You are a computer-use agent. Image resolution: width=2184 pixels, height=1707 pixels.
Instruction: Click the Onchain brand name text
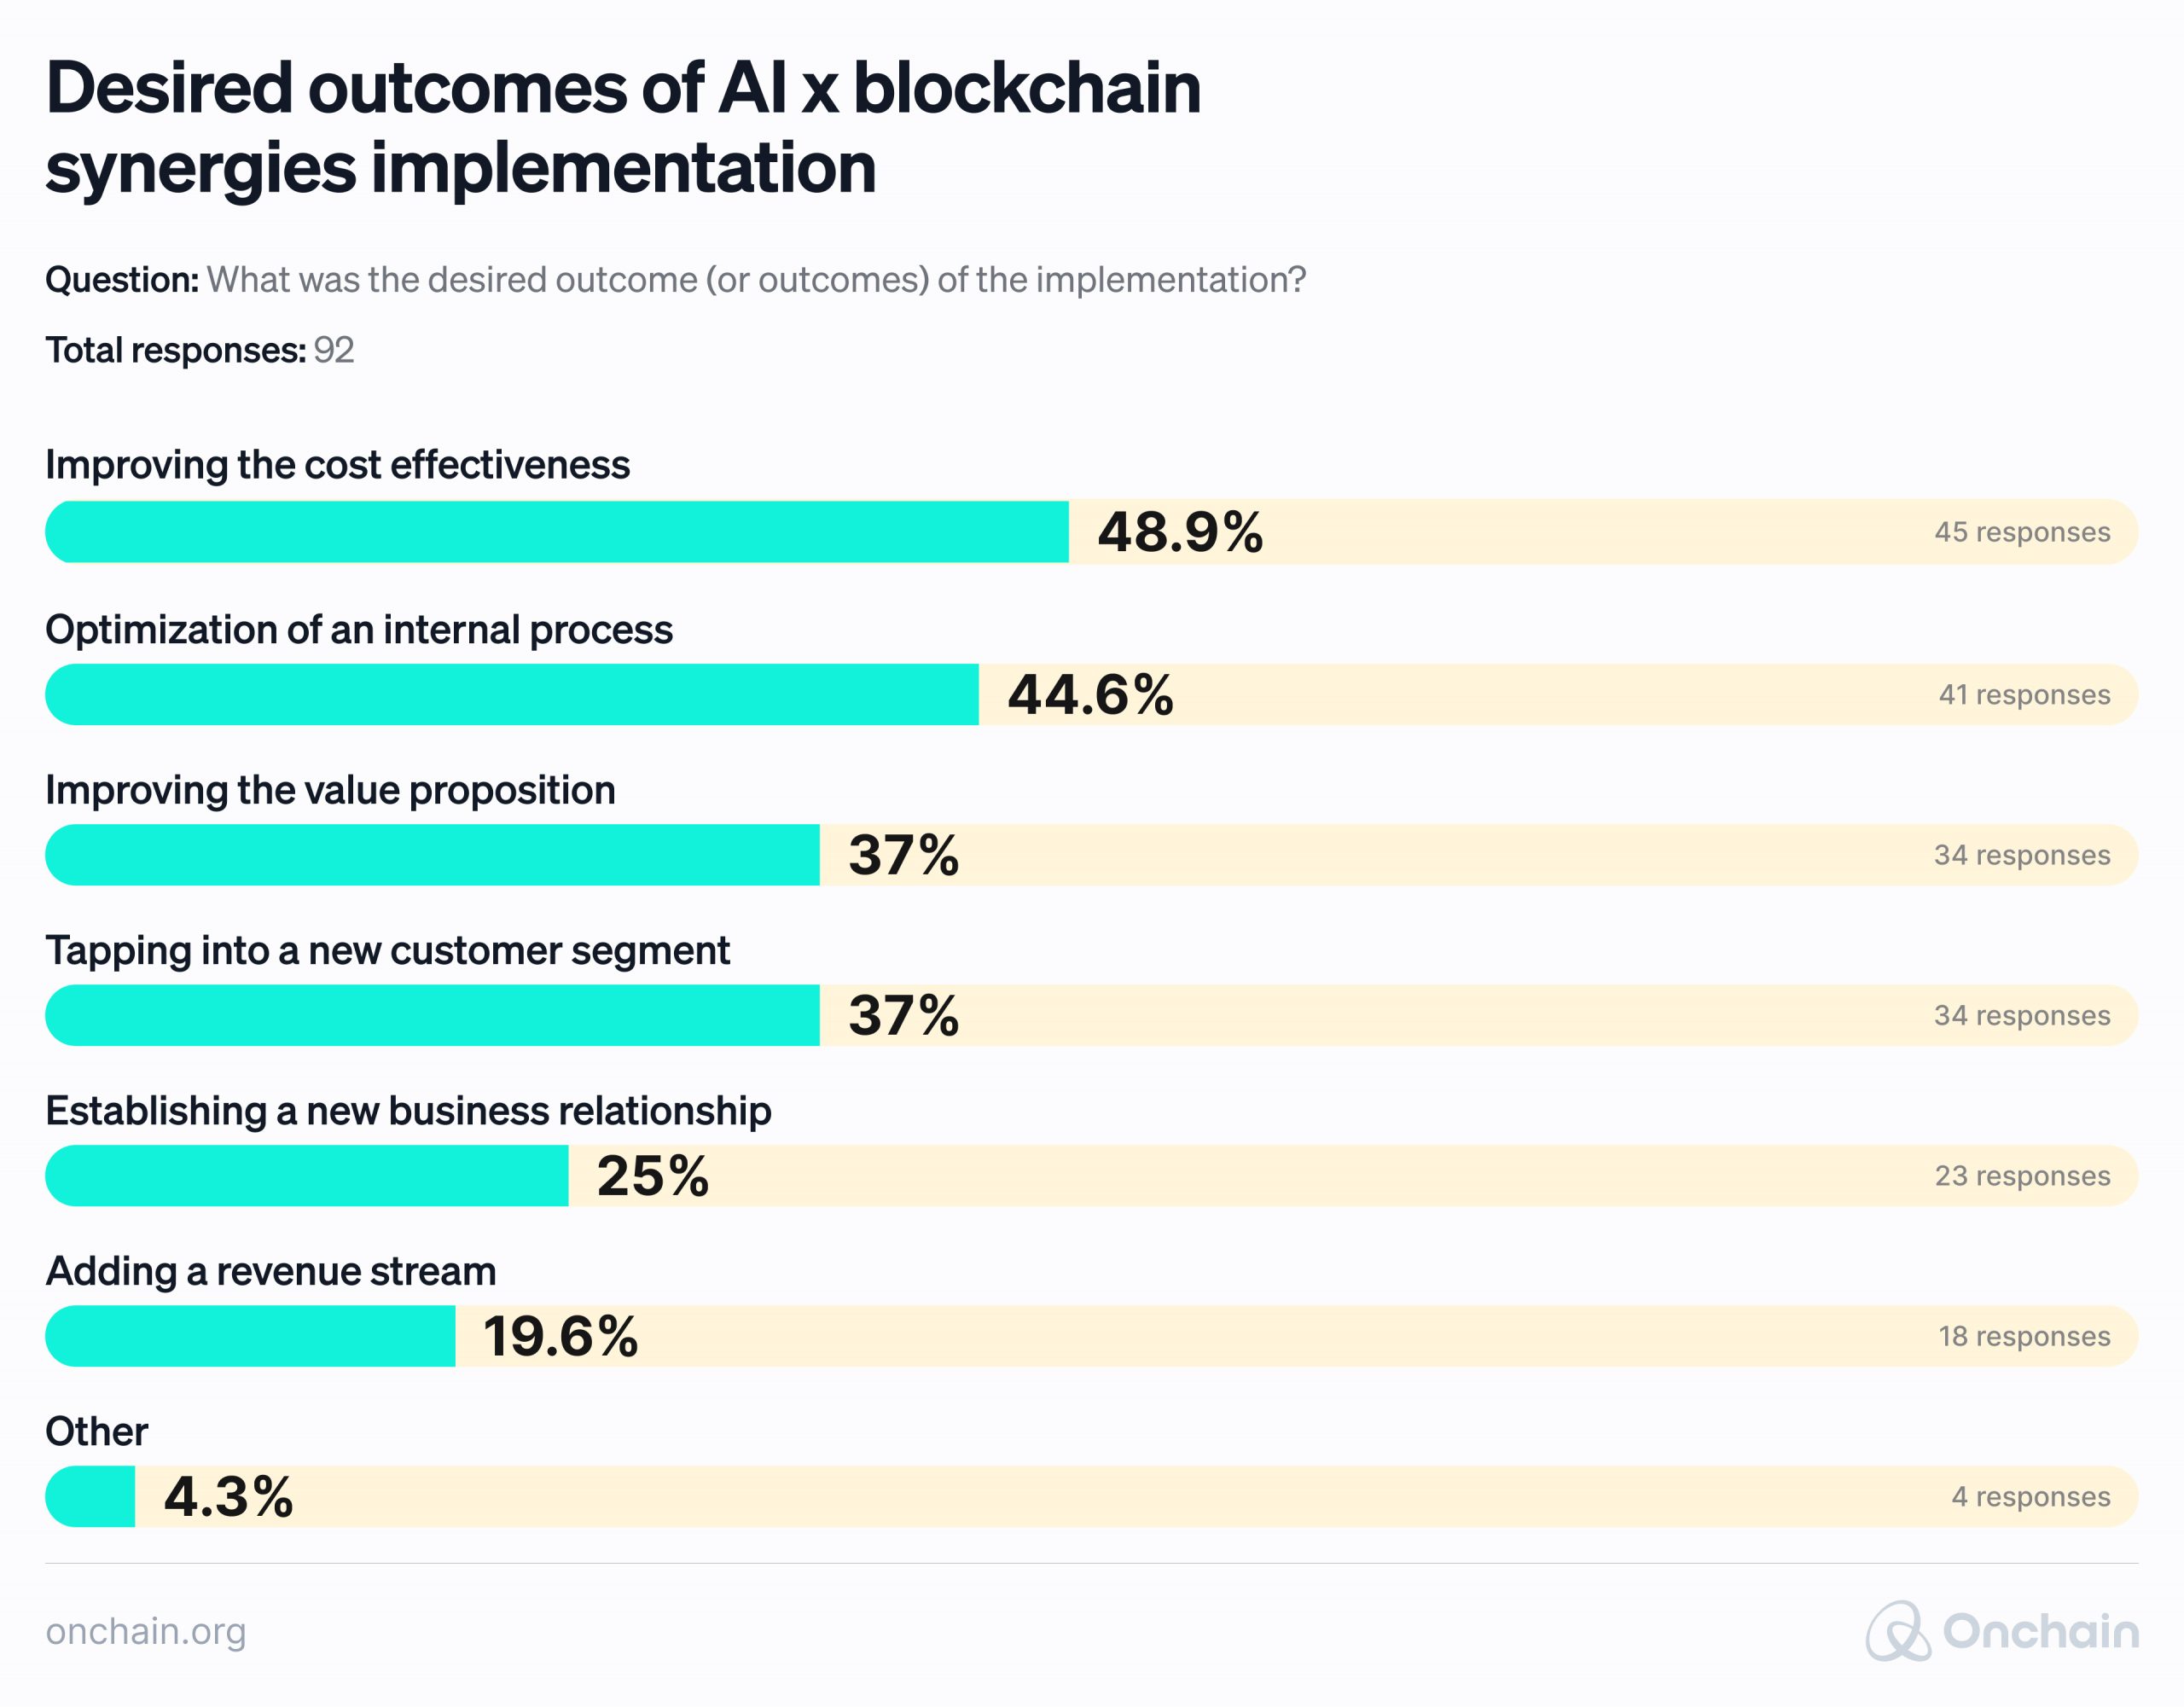click(2040, 1631)
